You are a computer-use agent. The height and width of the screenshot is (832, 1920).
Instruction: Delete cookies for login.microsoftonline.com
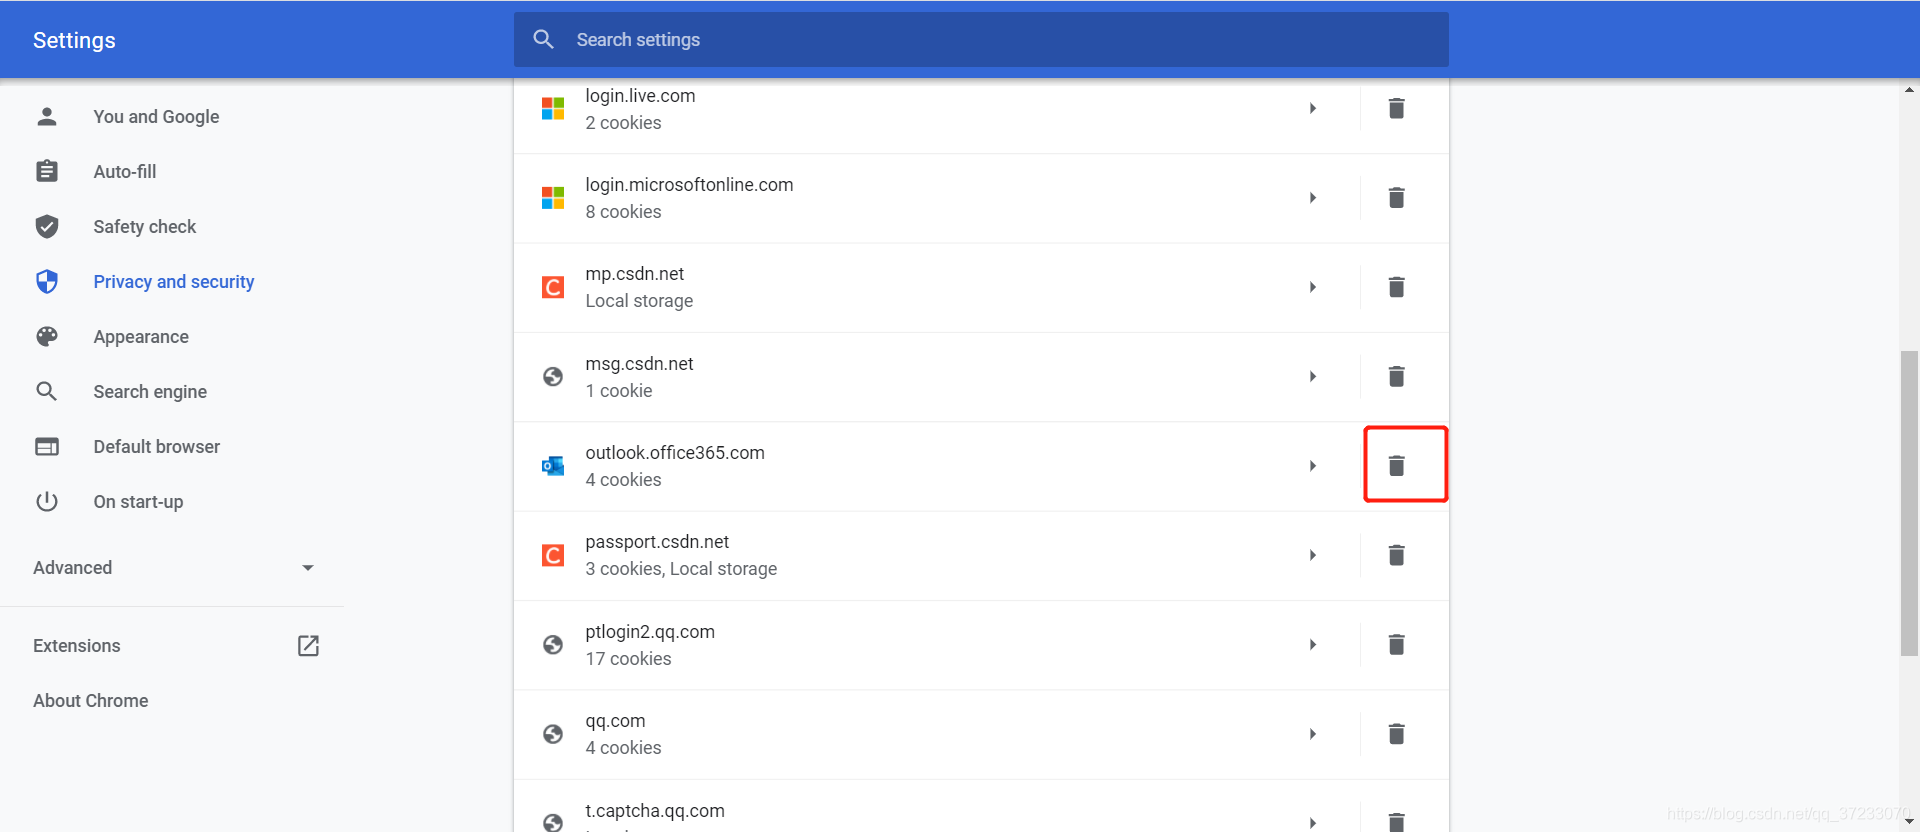tap(1396, 197)
